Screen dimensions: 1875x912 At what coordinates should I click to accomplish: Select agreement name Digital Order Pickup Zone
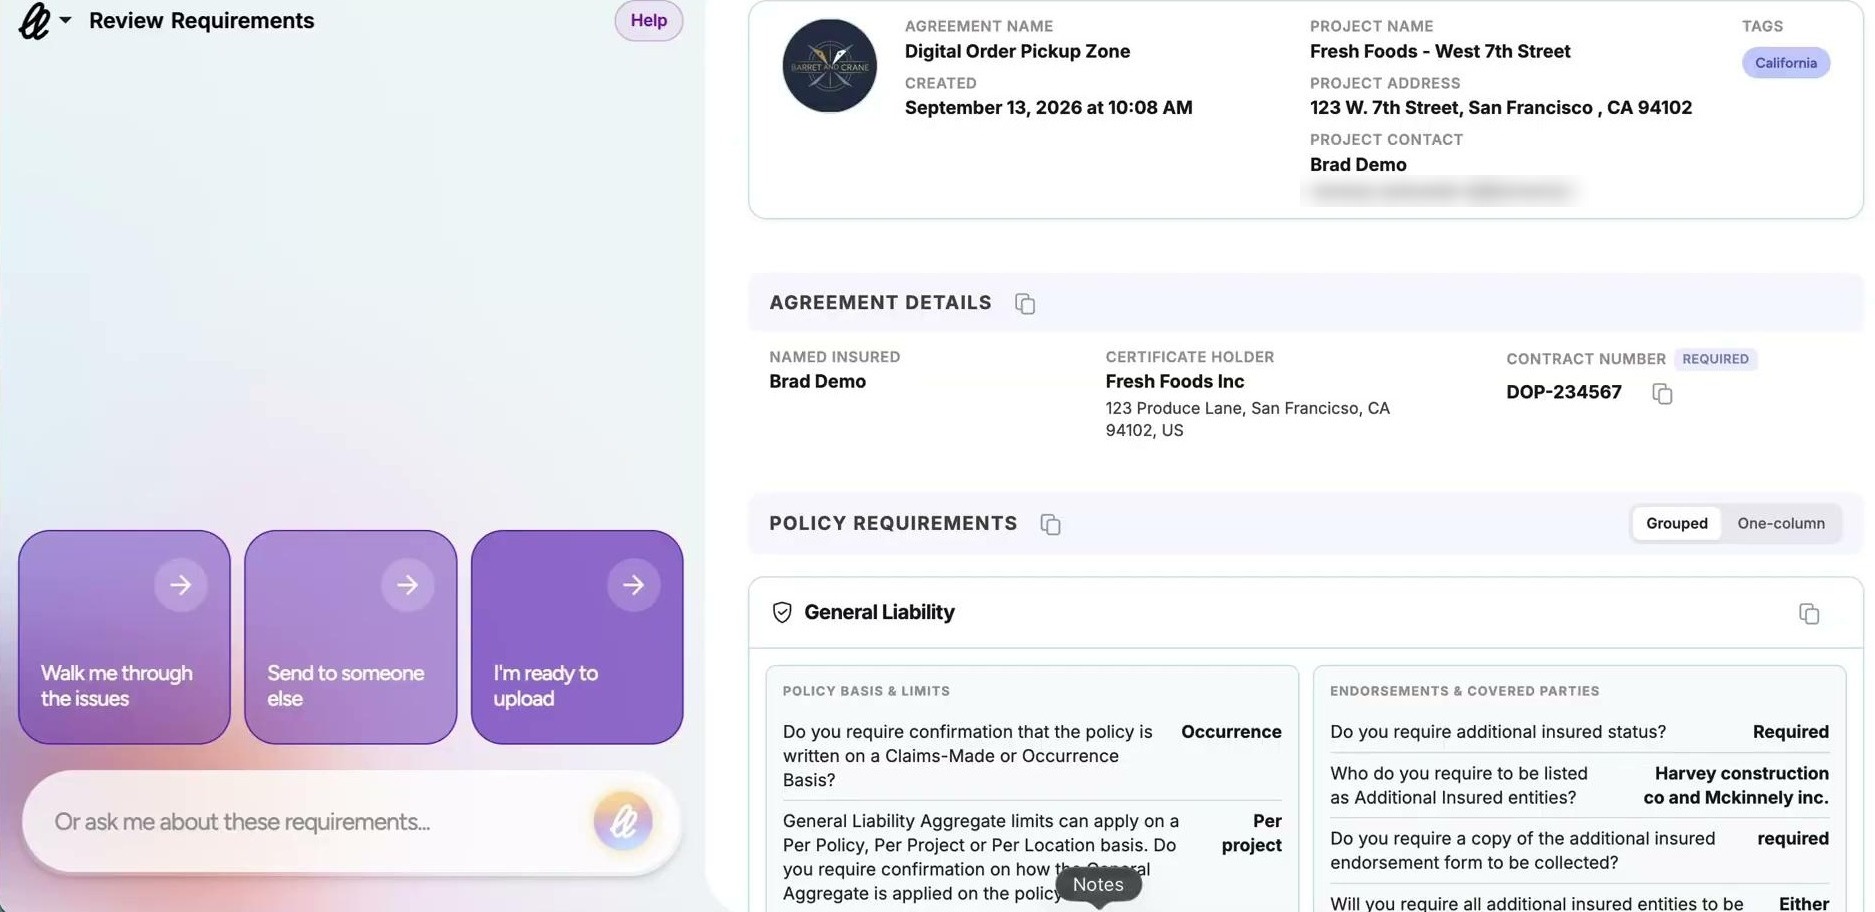1017,51
